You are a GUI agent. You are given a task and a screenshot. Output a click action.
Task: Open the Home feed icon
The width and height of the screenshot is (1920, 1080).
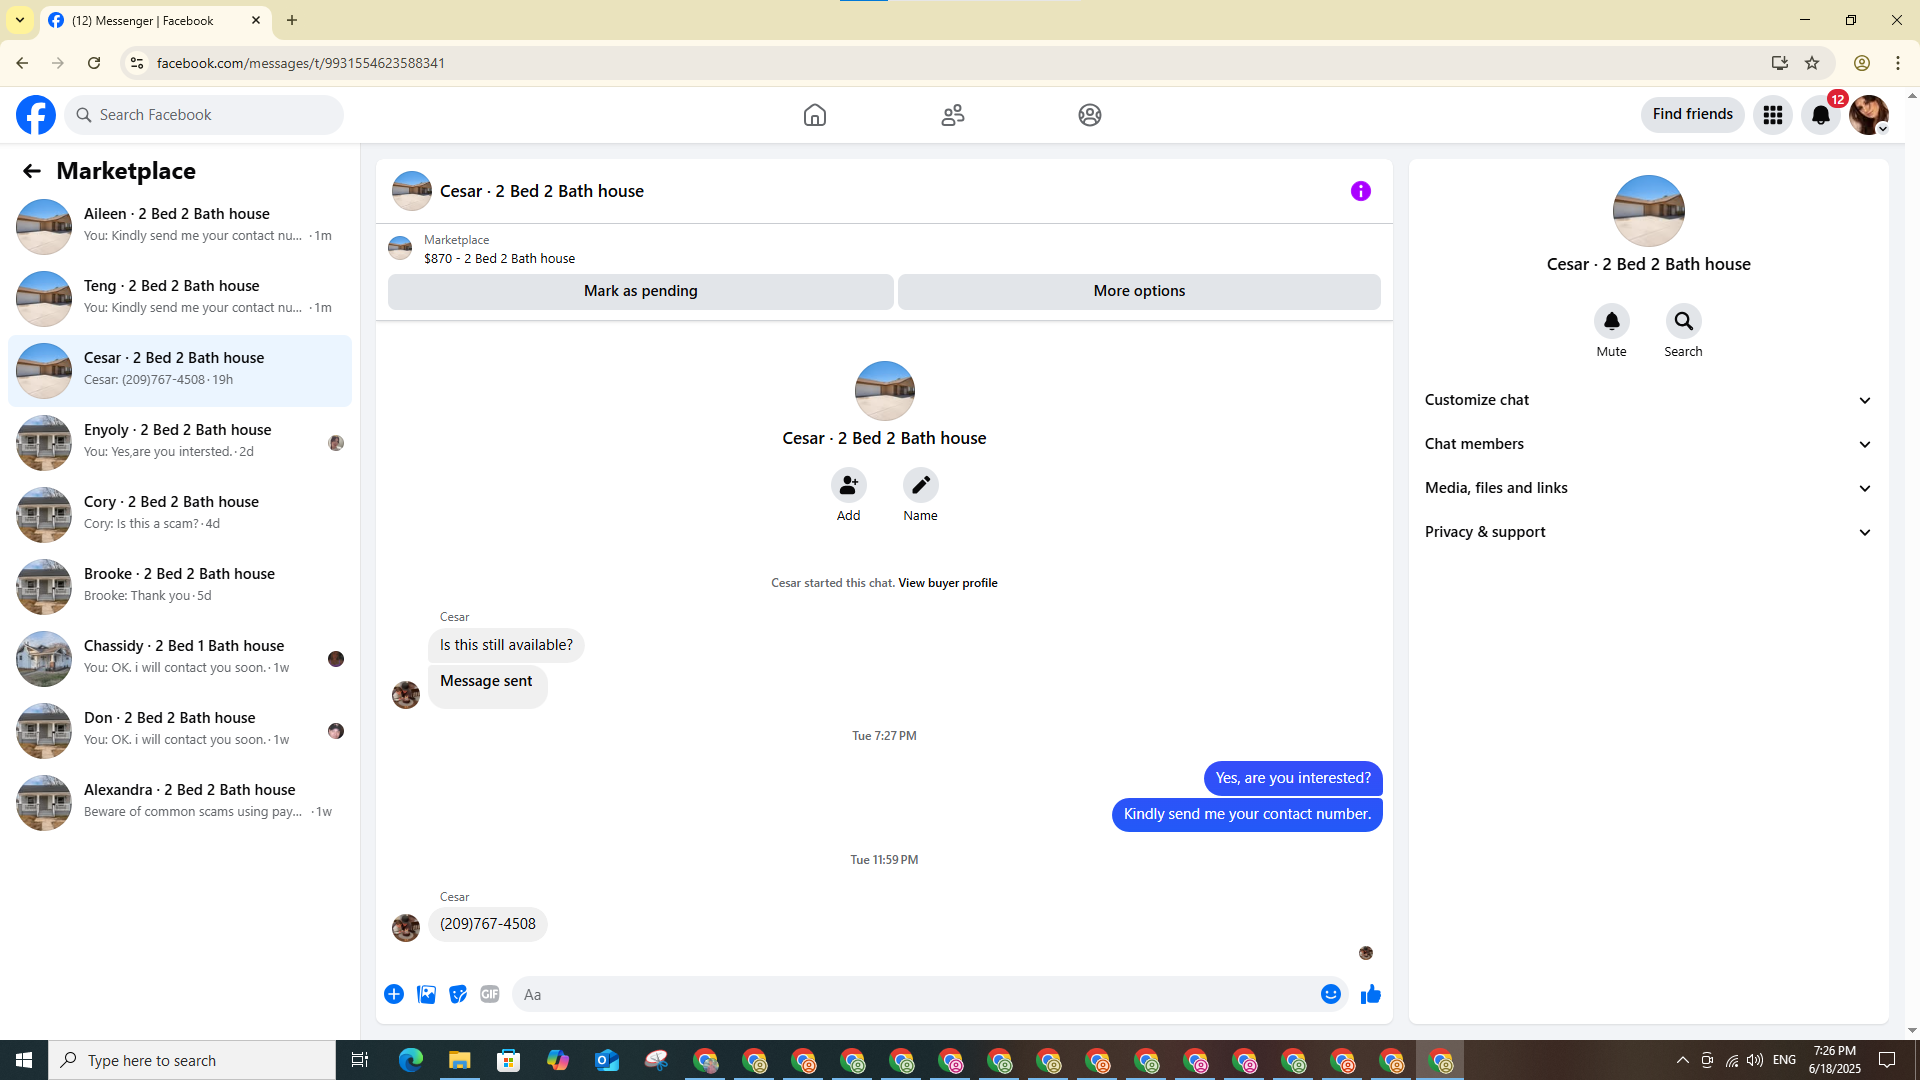(815, 115)
